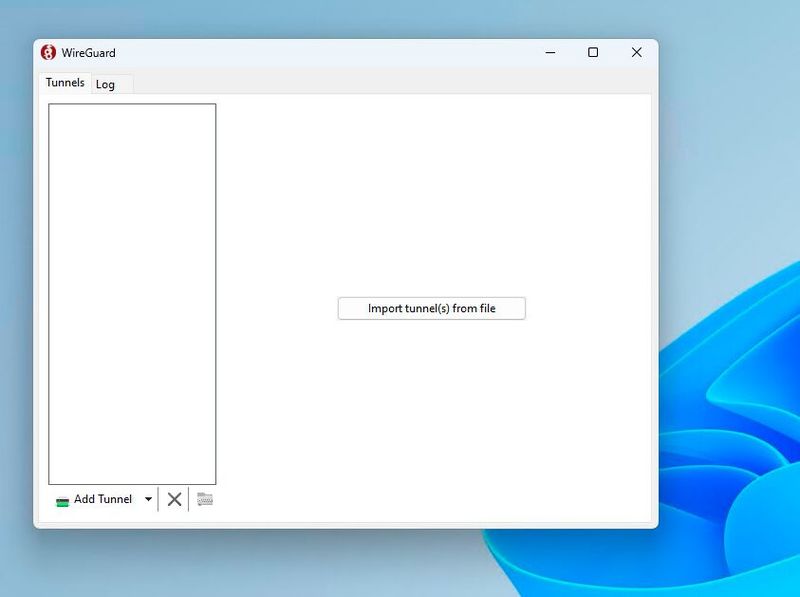Click empty title bar left of minimize button

[350, 53]
